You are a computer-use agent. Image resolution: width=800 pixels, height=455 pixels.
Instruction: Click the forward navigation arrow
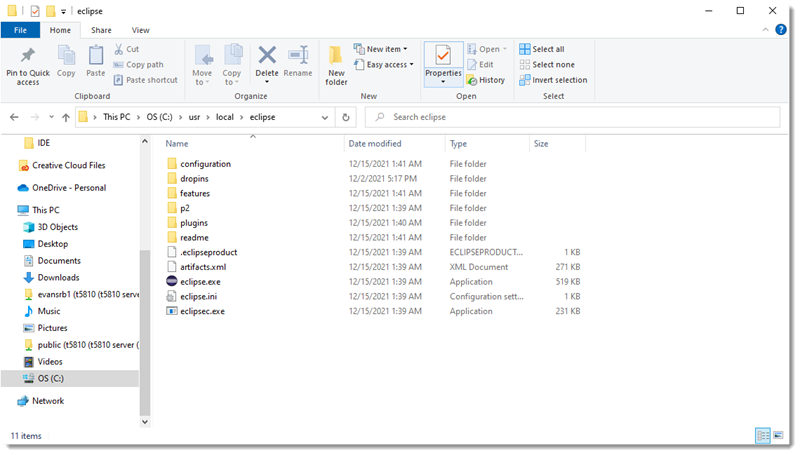pos(35,117)
